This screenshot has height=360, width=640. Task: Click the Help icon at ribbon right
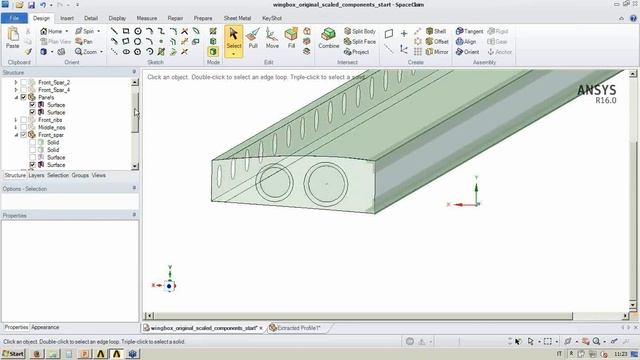(633, 18)
